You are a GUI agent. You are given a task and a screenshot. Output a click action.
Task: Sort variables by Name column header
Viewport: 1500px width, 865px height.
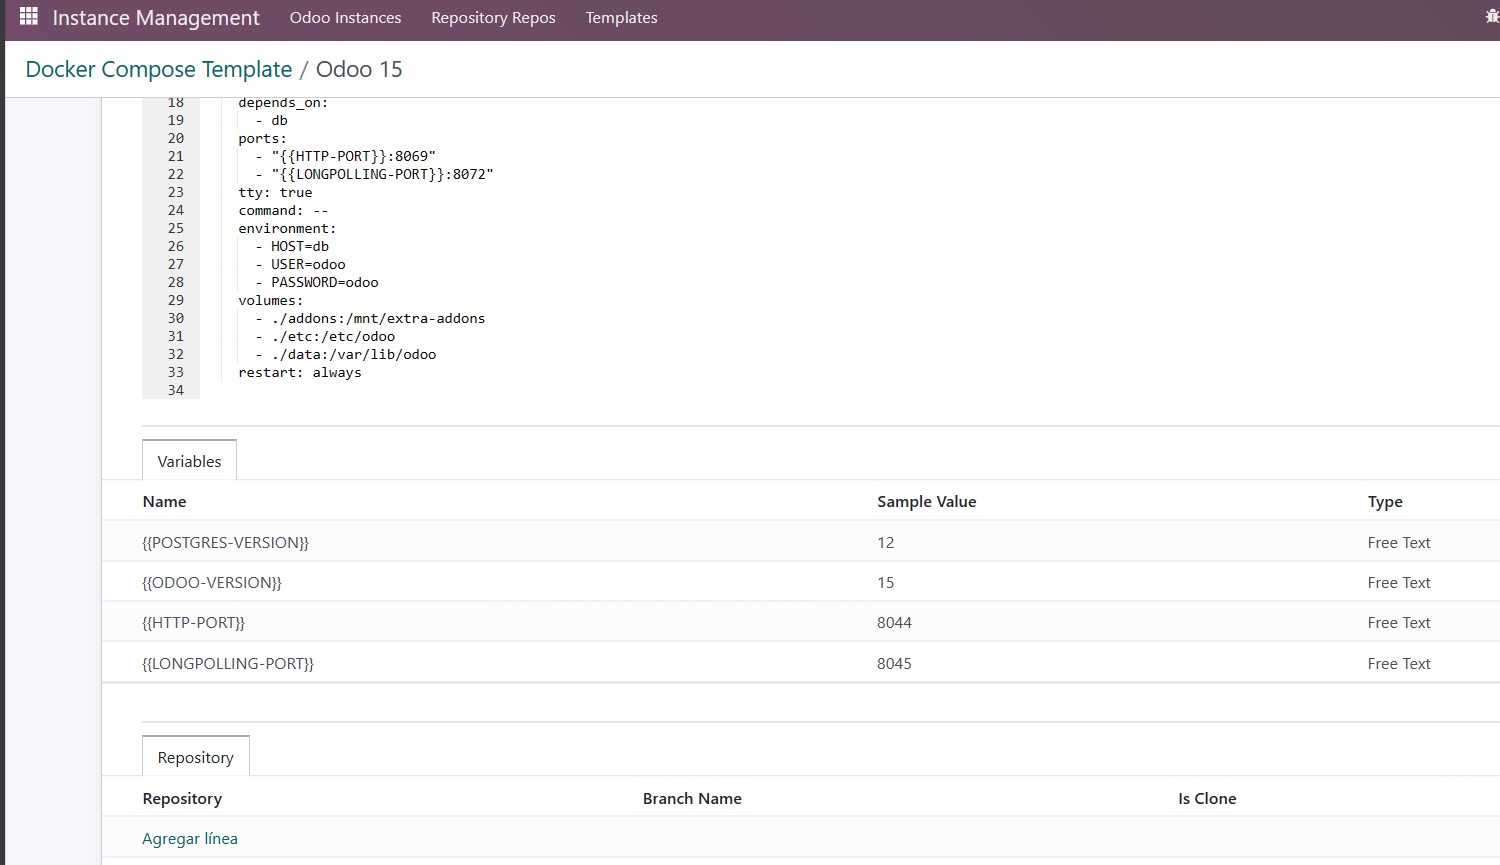(164, 501)
